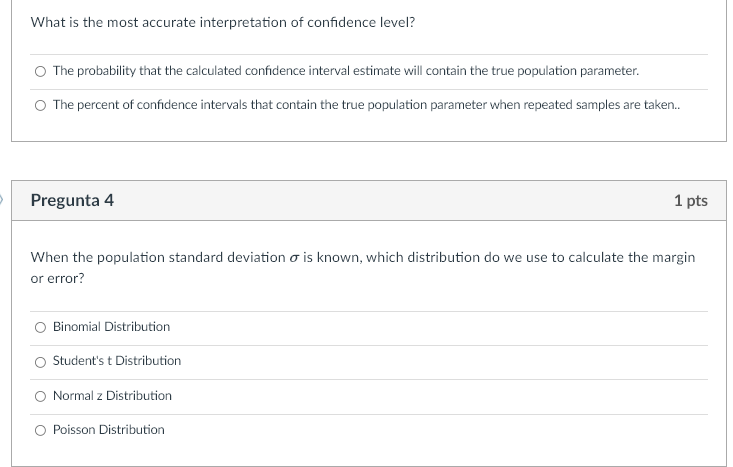The width and height of the screenshot is (733, 467).
Task: Click the 'The probability that the calculated' answer text
Action: 346,71
